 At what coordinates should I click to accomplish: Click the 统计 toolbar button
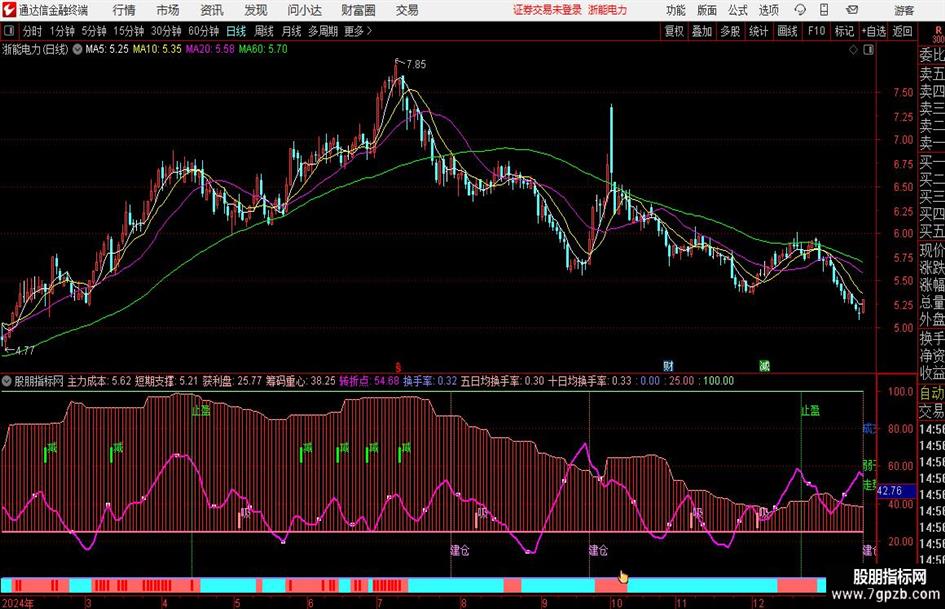click(758, 31)
